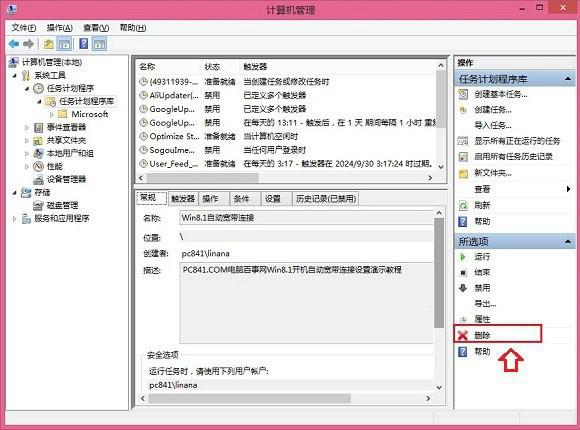Screen dimensions: 580x430
Task: Click the Create Basic Task icon
Action: pyautogui.click(x=463, y=94)
